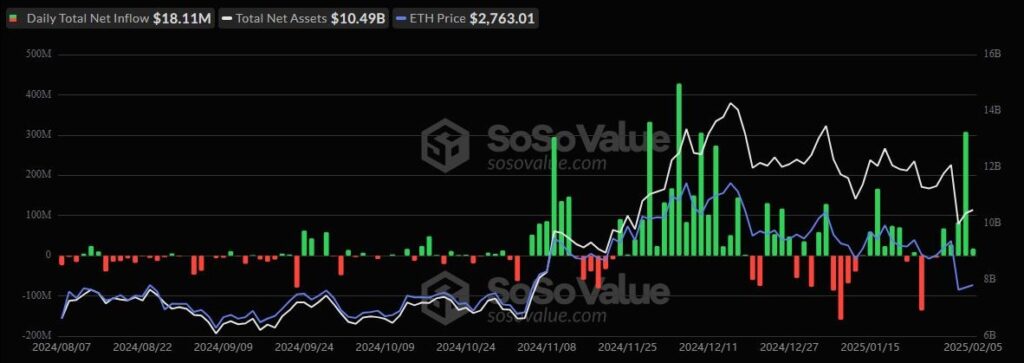The width and height of the screenshot is (1024, 363).
Task: Click the 14B right axis label
Action: (x=991, y=110)
